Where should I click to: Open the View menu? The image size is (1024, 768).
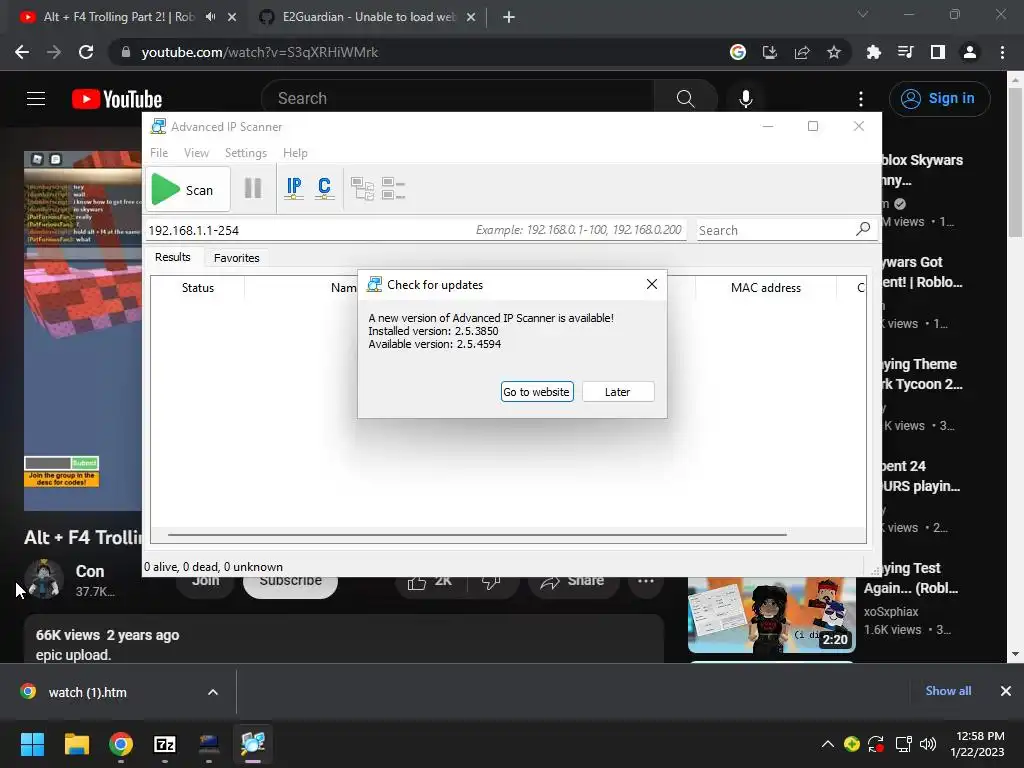pos(196,153)
